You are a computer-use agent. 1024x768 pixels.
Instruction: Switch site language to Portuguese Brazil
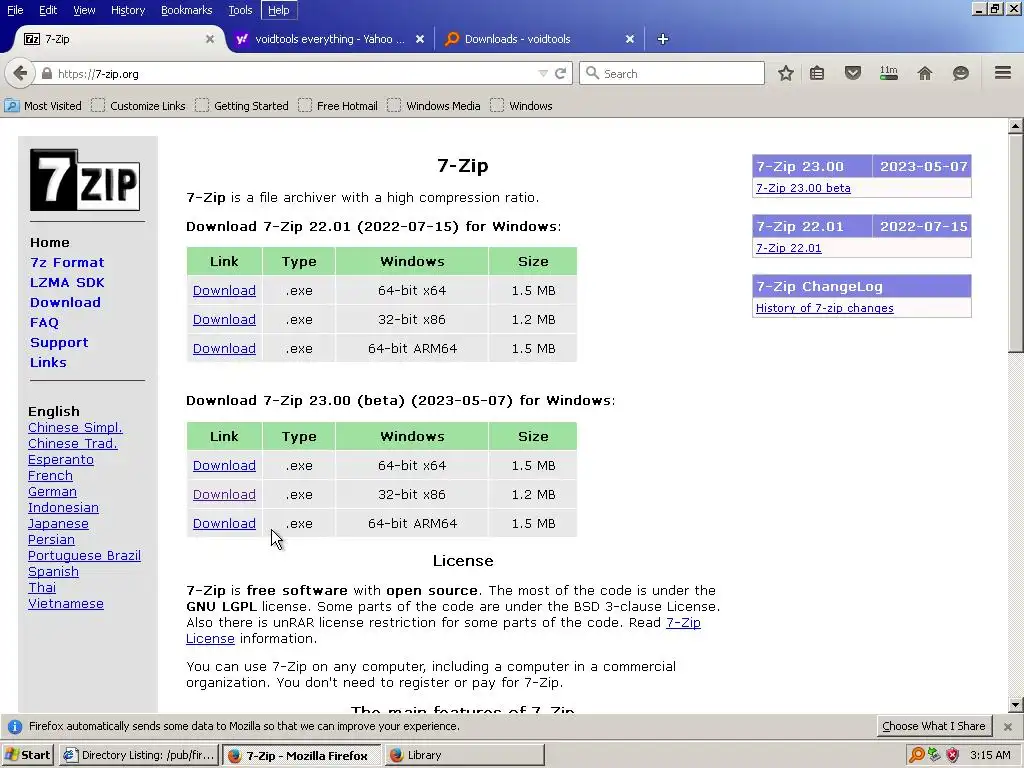[84, 556]
